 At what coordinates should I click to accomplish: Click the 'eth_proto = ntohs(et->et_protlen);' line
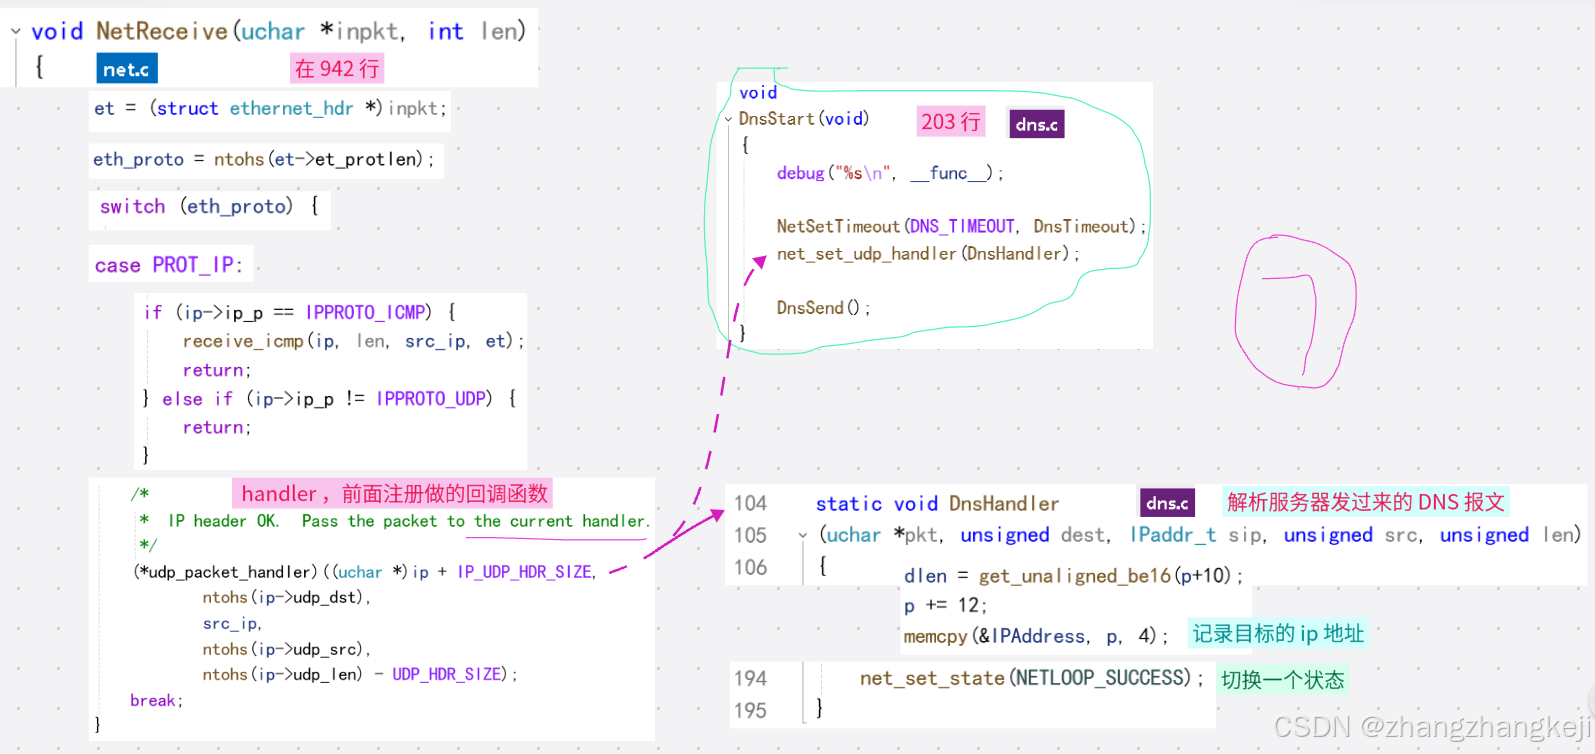pyautogui.click(x=263, y=159)
